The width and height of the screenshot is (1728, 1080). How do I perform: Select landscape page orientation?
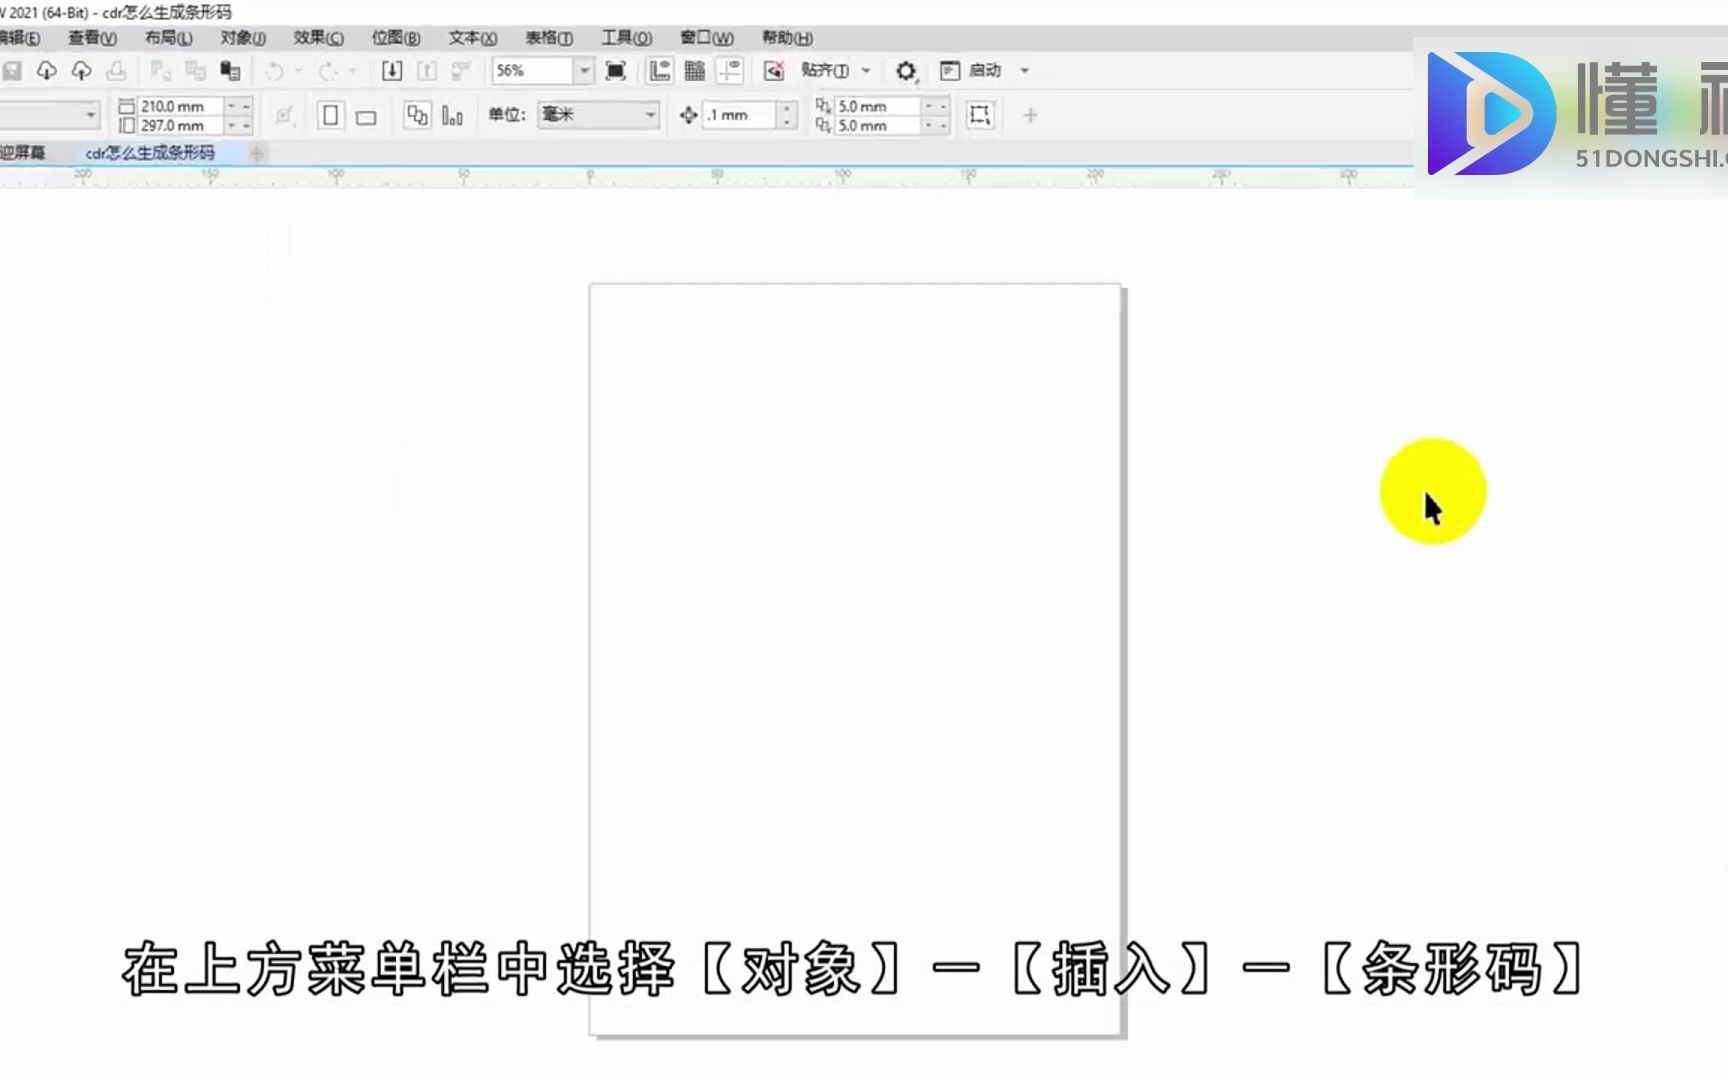point(366,117)
